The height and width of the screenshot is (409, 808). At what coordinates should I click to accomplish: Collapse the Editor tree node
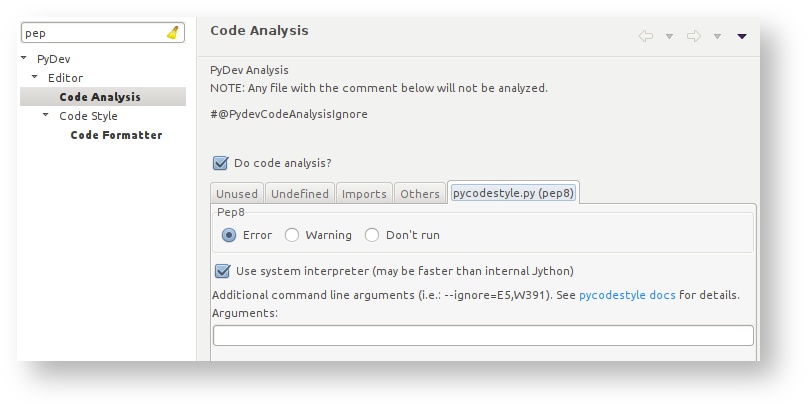35,78
